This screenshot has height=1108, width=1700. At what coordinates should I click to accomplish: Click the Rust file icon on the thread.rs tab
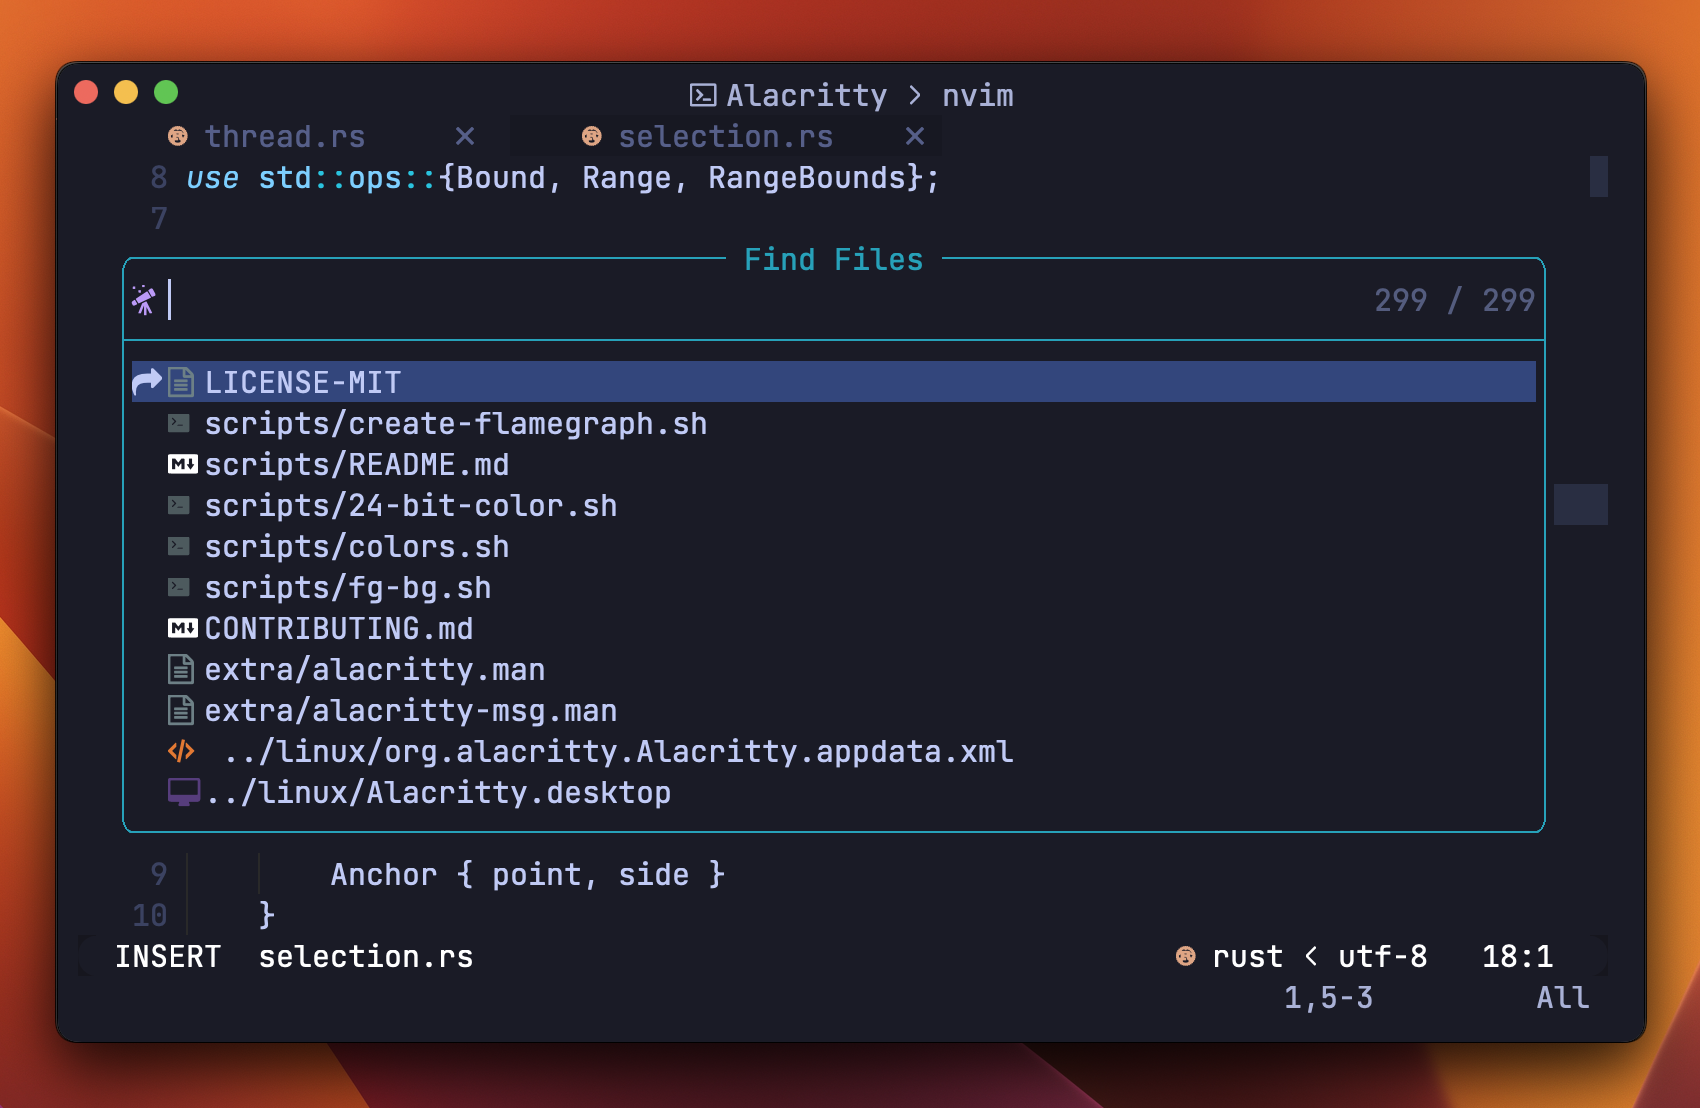click(x=178, y=136)
